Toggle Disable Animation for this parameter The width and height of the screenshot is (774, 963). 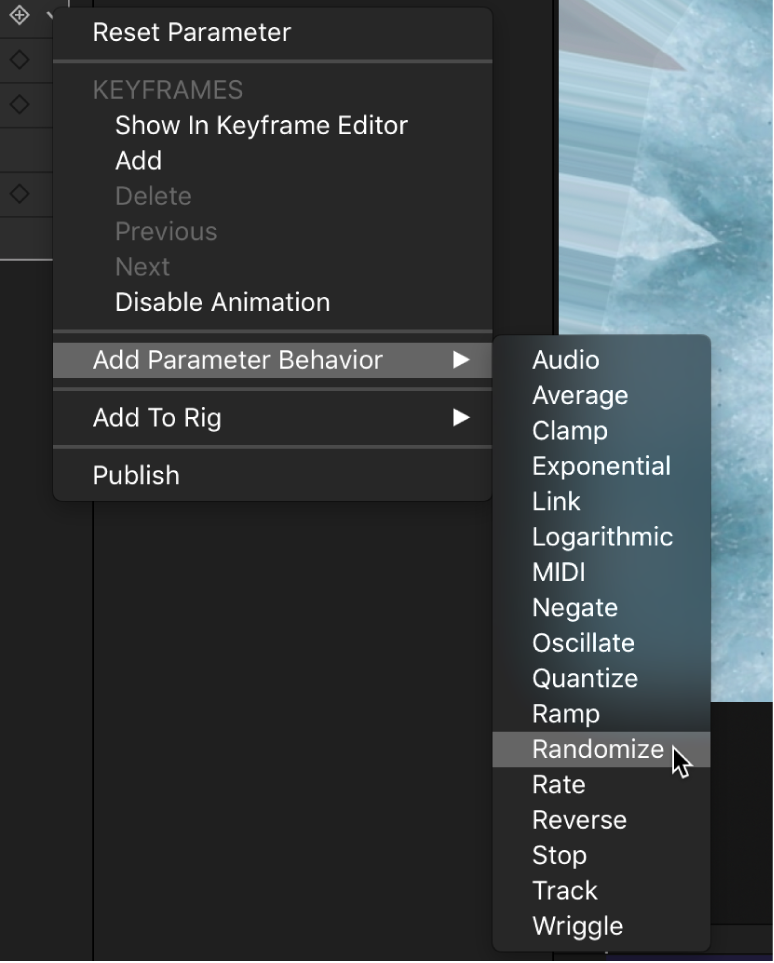tap(222, 302)
